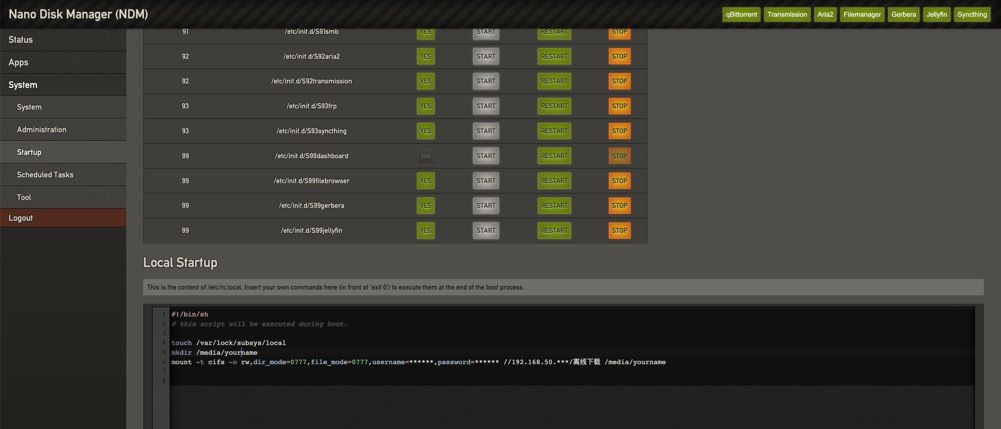
Task: Start the S91smb service
Action: [486, 32]
